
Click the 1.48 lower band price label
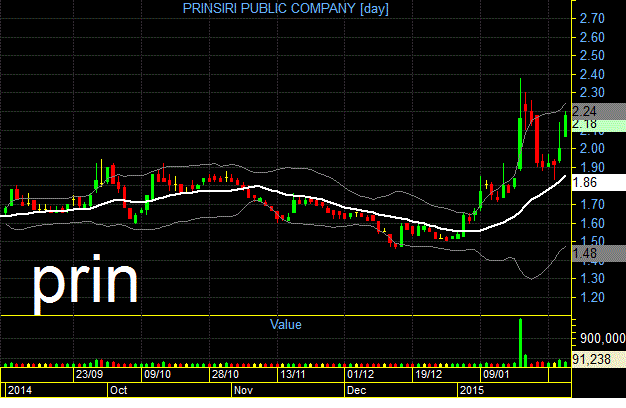click(x=598, y=254)
